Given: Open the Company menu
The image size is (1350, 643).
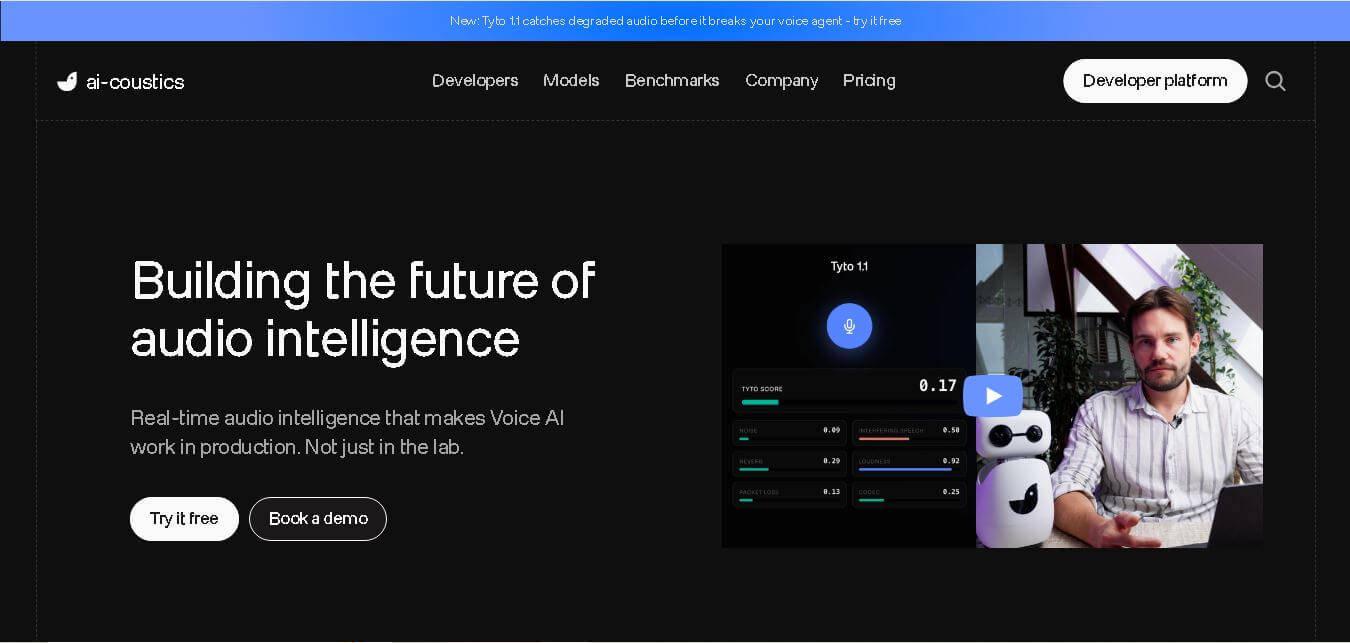Looking at the screenshot, I should 781,80.
